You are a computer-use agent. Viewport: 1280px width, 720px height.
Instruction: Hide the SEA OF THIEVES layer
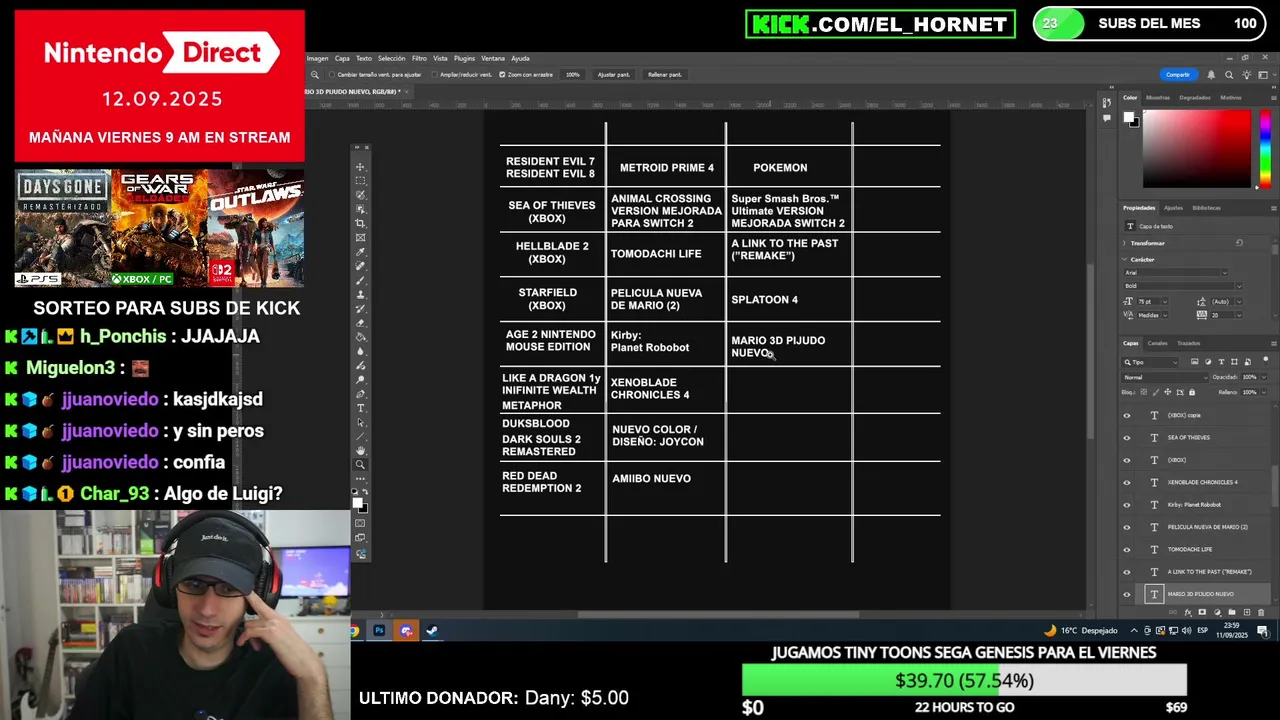point(1127,437)
